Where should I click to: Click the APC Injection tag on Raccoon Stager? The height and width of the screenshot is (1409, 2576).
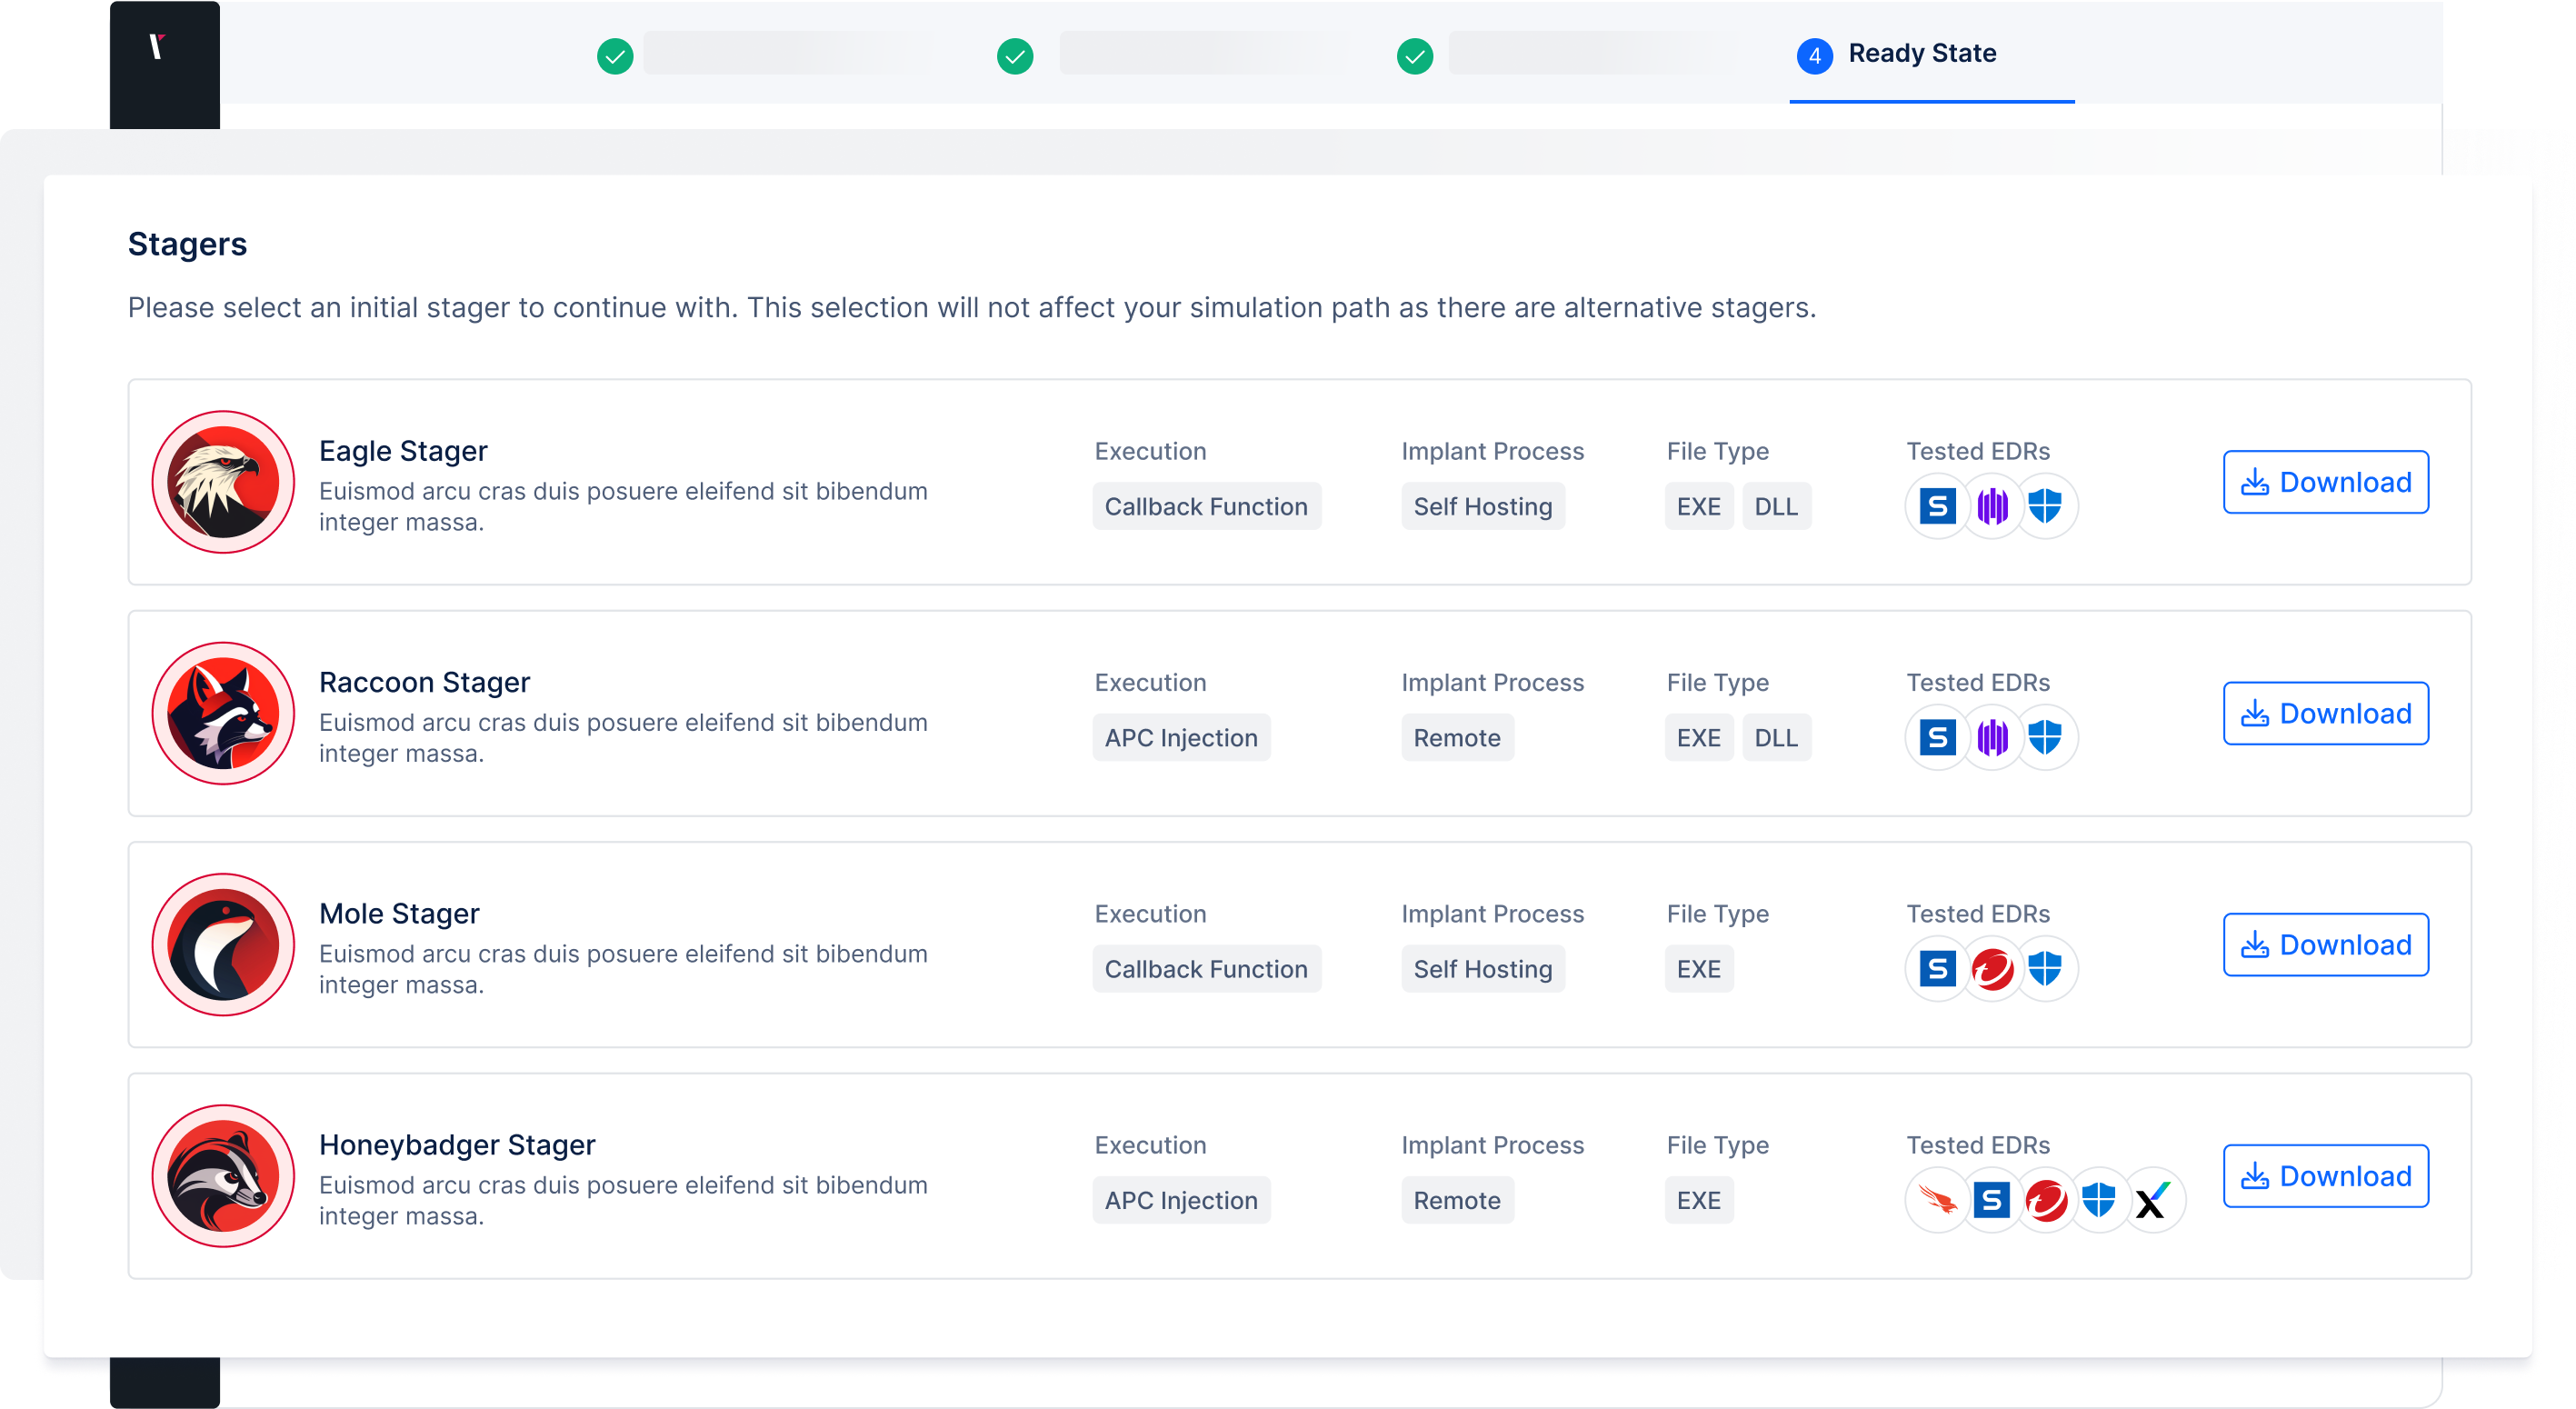(x=1181, y=737)
